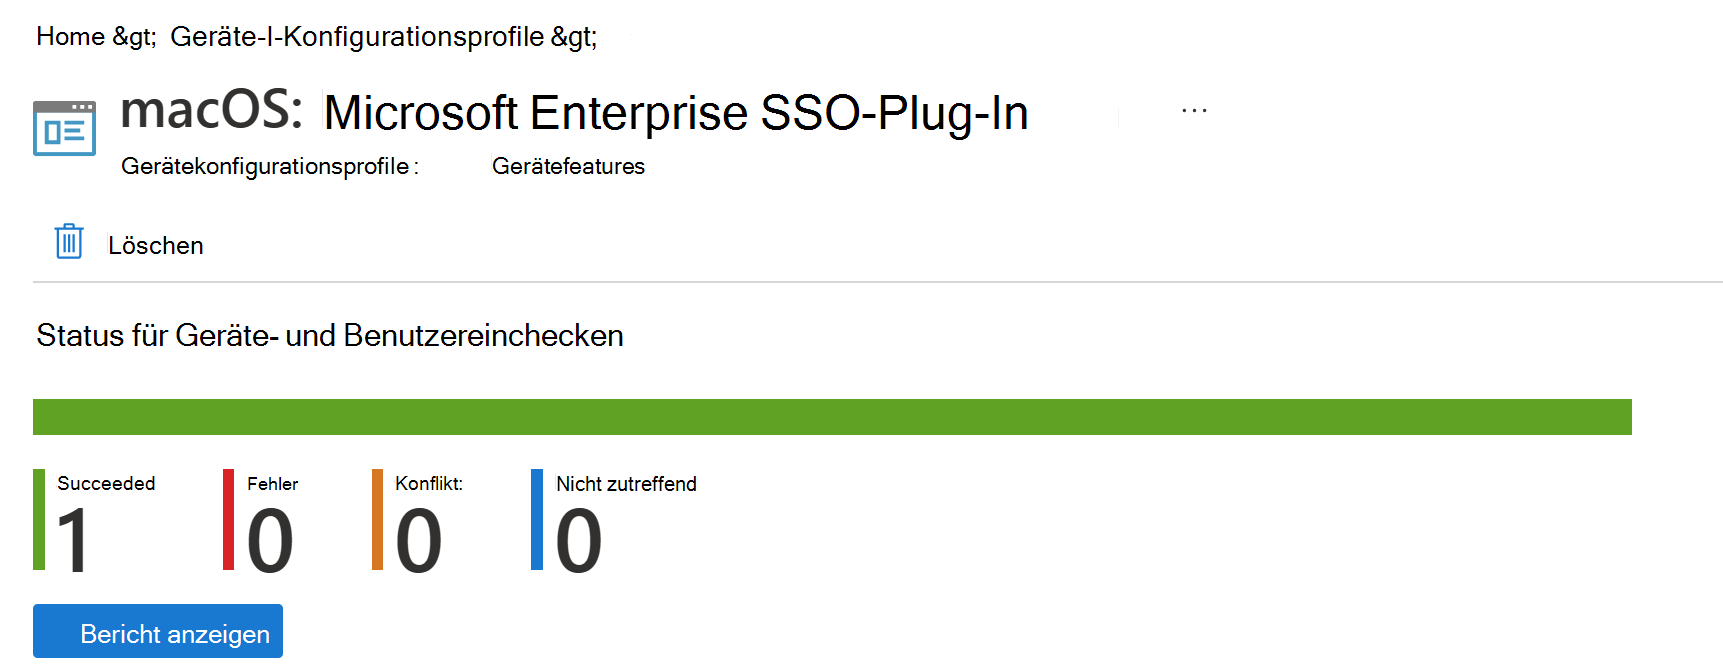Click the blue Nicht zutreffend indicator bar

click(x=538, y=520)
